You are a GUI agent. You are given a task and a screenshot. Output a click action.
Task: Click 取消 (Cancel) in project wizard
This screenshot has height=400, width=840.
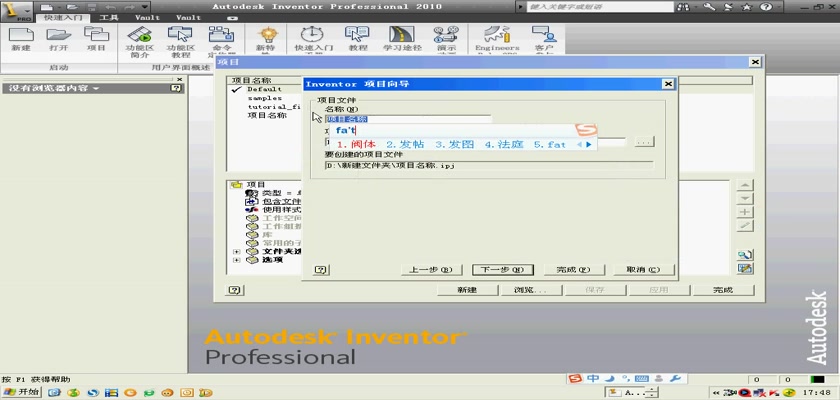click(x=644, y=269)
